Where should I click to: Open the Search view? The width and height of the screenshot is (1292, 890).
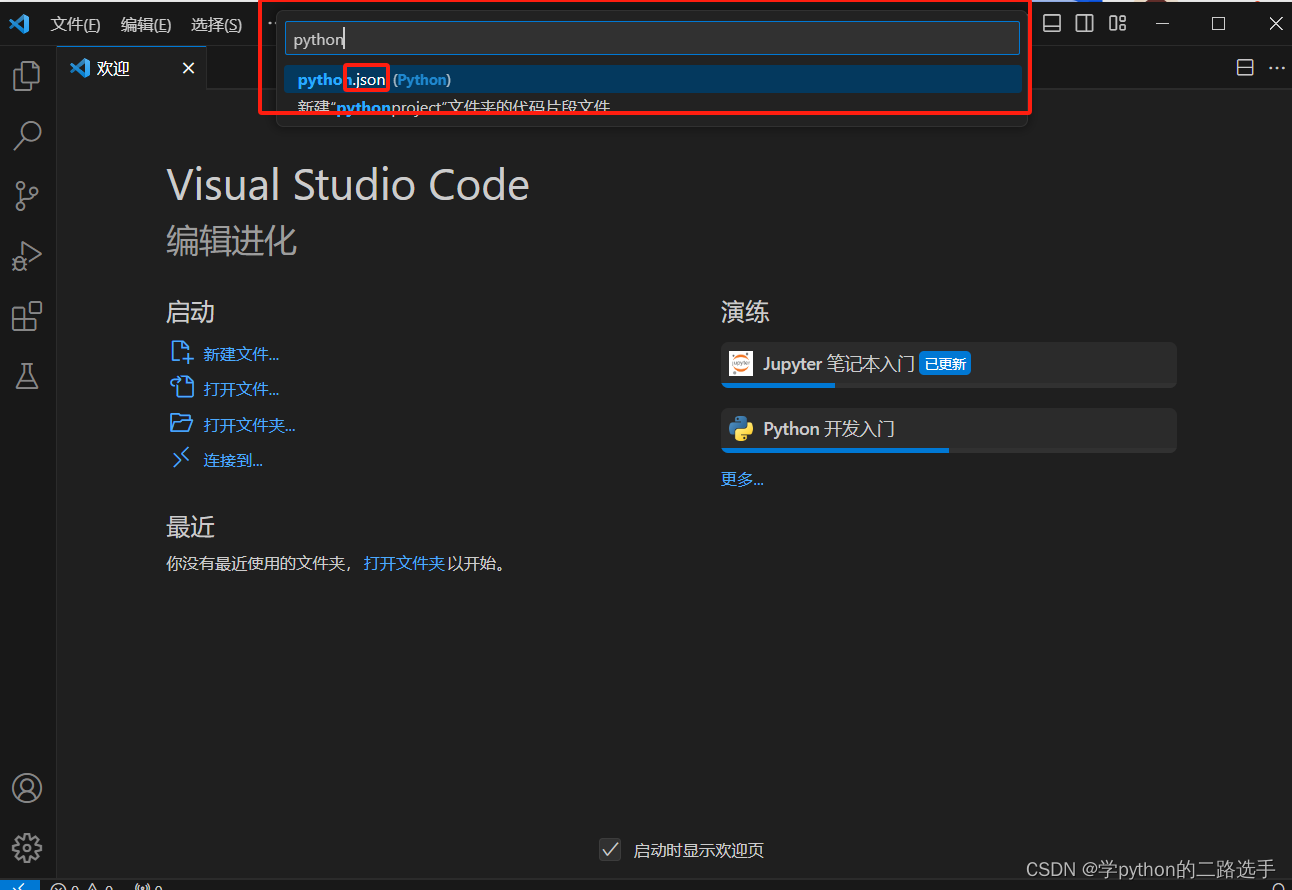pos(26,135)
